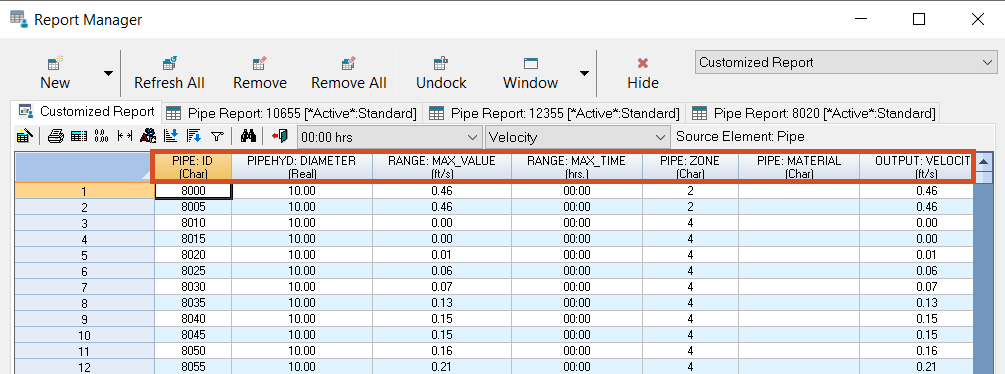Click the format columns grid icon
The width and height of the screenshot is (1005, 374).
[x=79, y=136]
